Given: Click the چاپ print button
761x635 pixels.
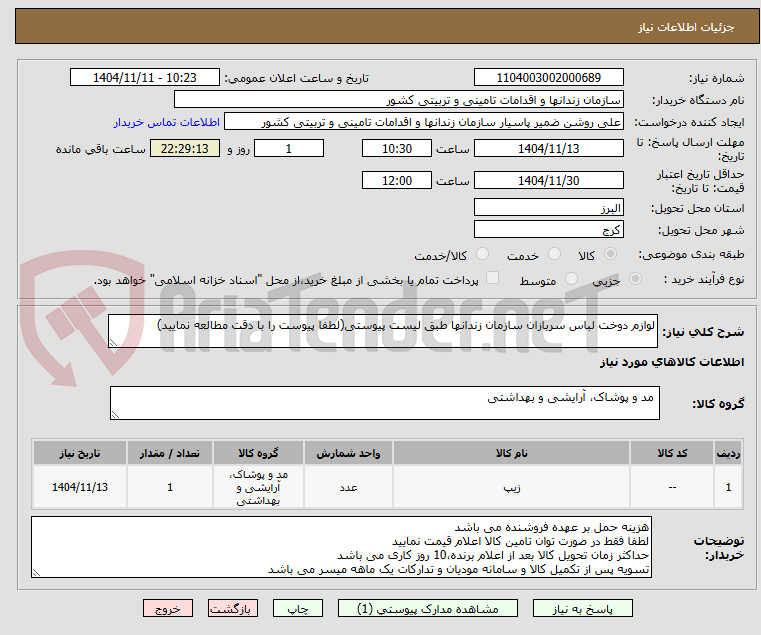Looking at the screenshot, I should 298,608.
